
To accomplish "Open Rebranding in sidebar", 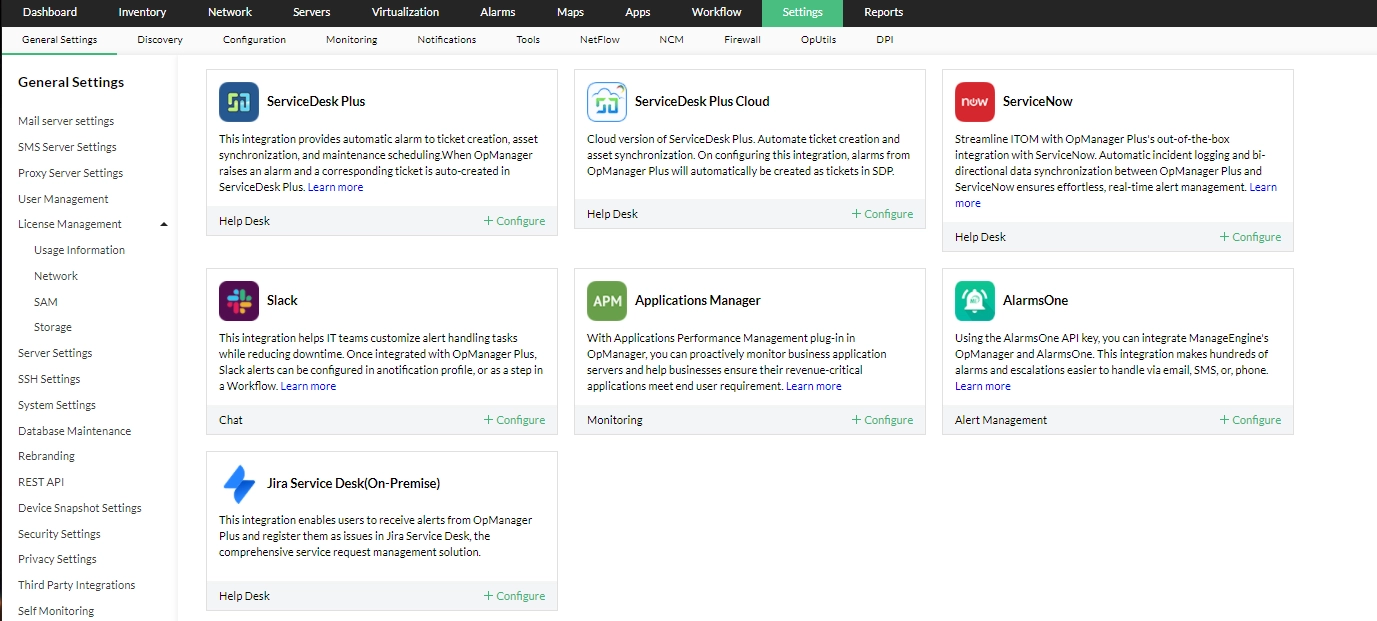I will pos(46,456).
